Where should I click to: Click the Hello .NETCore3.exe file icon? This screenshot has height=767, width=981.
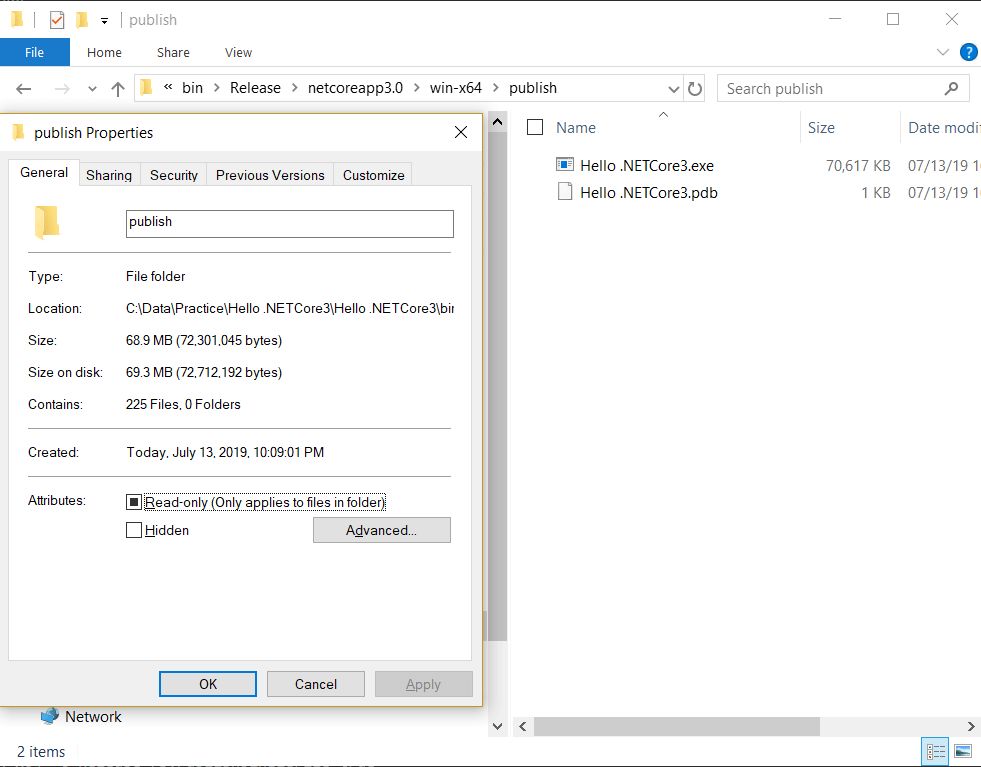566,165
